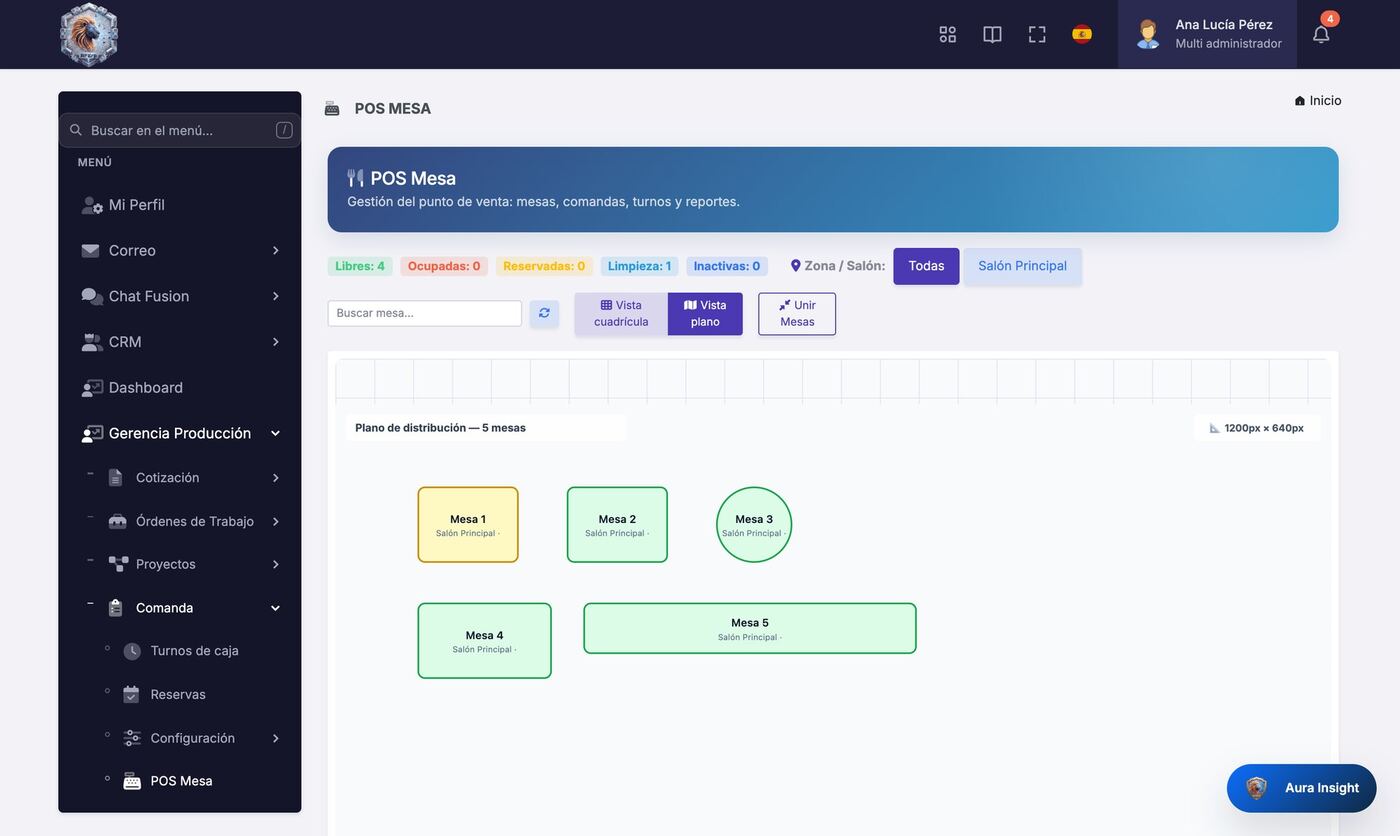Focus Buscar en el menú search box
This screenshot has width=1400, height=836.
(180, 130)
